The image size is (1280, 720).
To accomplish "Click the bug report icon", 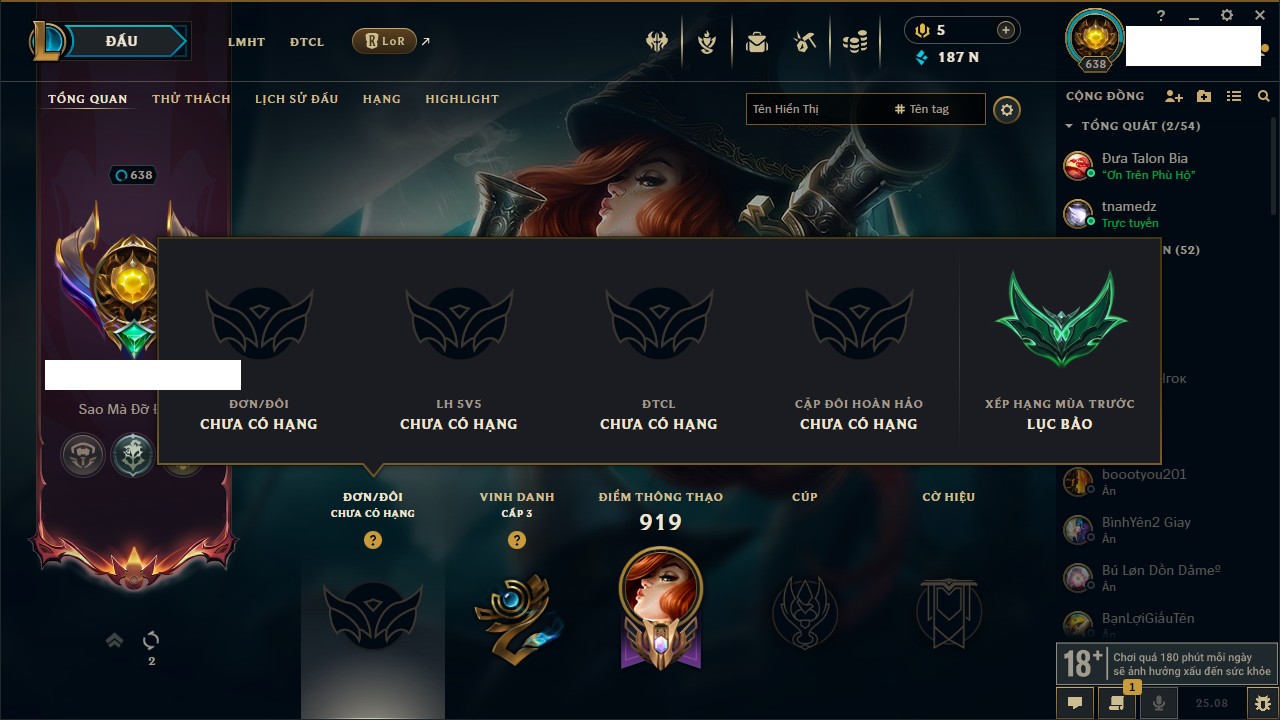I will pos(1263,703).
